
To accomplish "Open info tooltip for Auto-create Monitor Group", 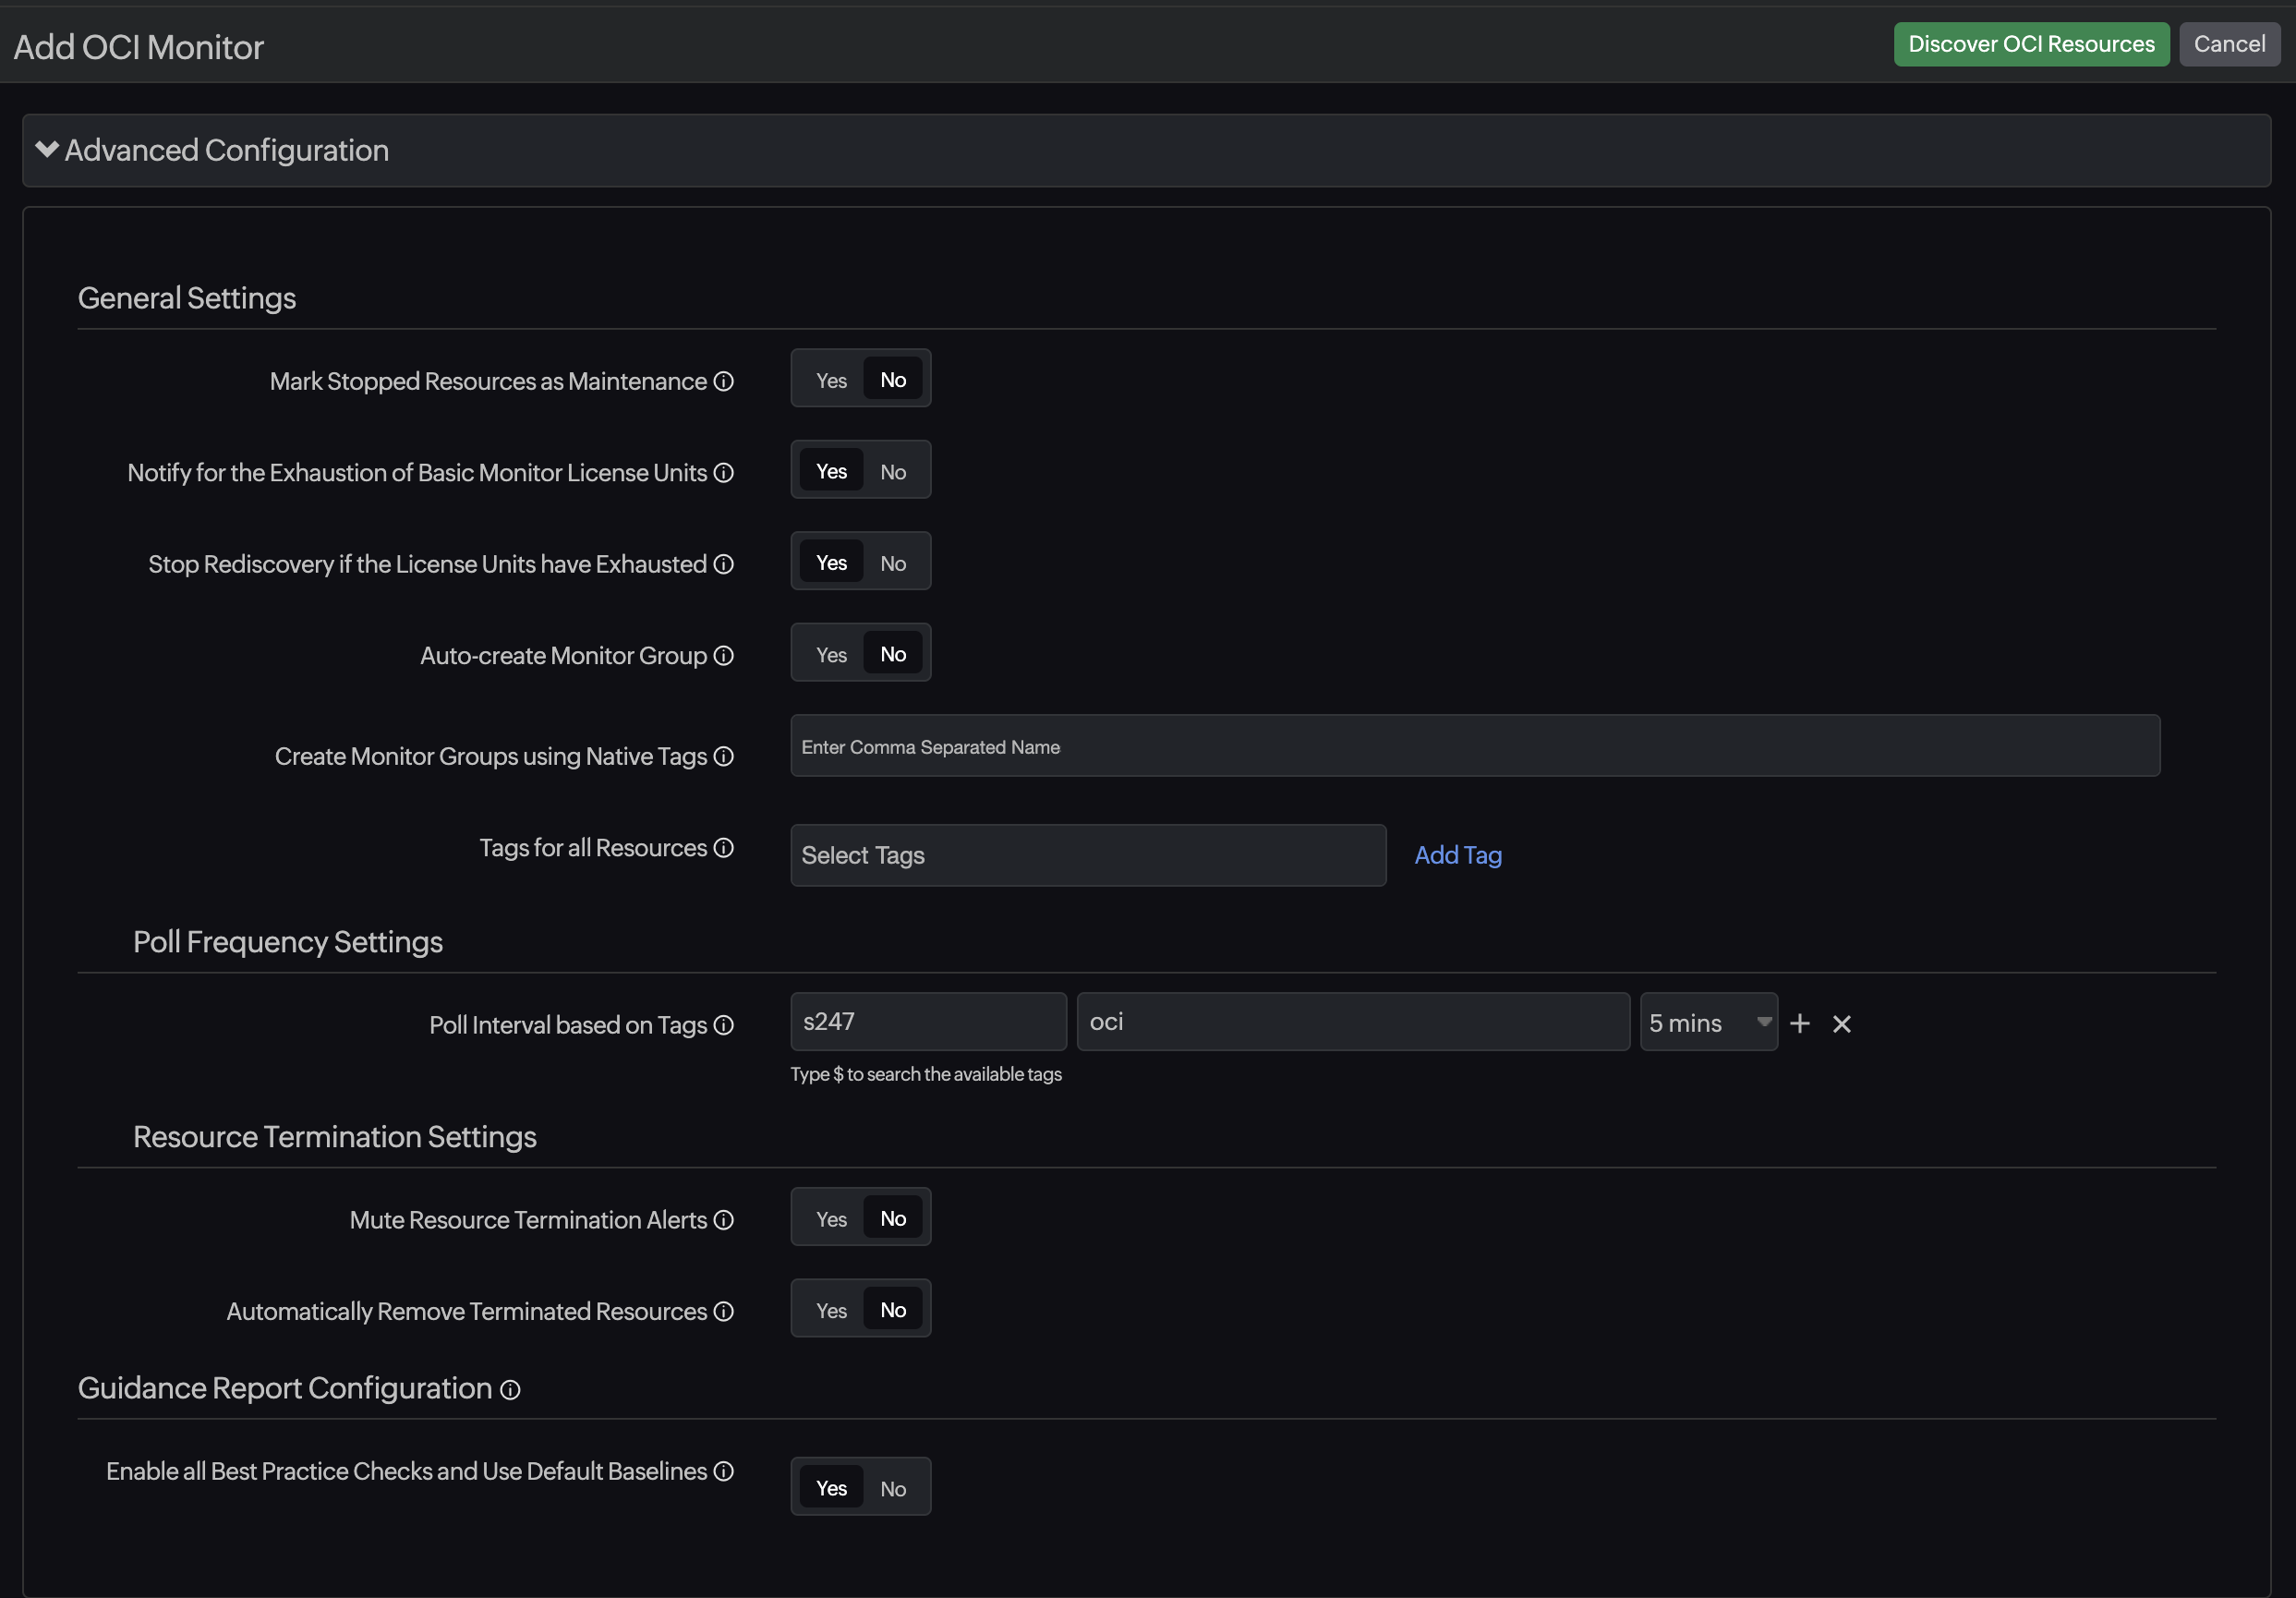I will [x=724, y=656].
